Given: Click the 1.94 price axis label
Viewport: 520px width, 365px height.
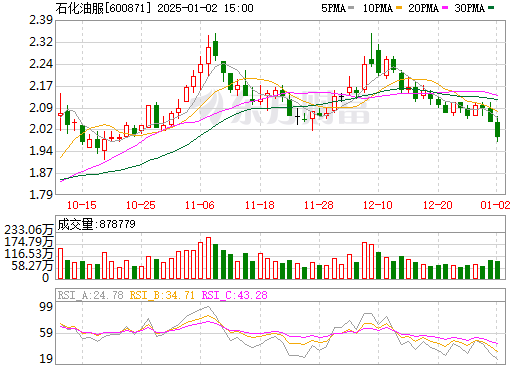Looking at the screenshot, I should [x=41, y=151].
